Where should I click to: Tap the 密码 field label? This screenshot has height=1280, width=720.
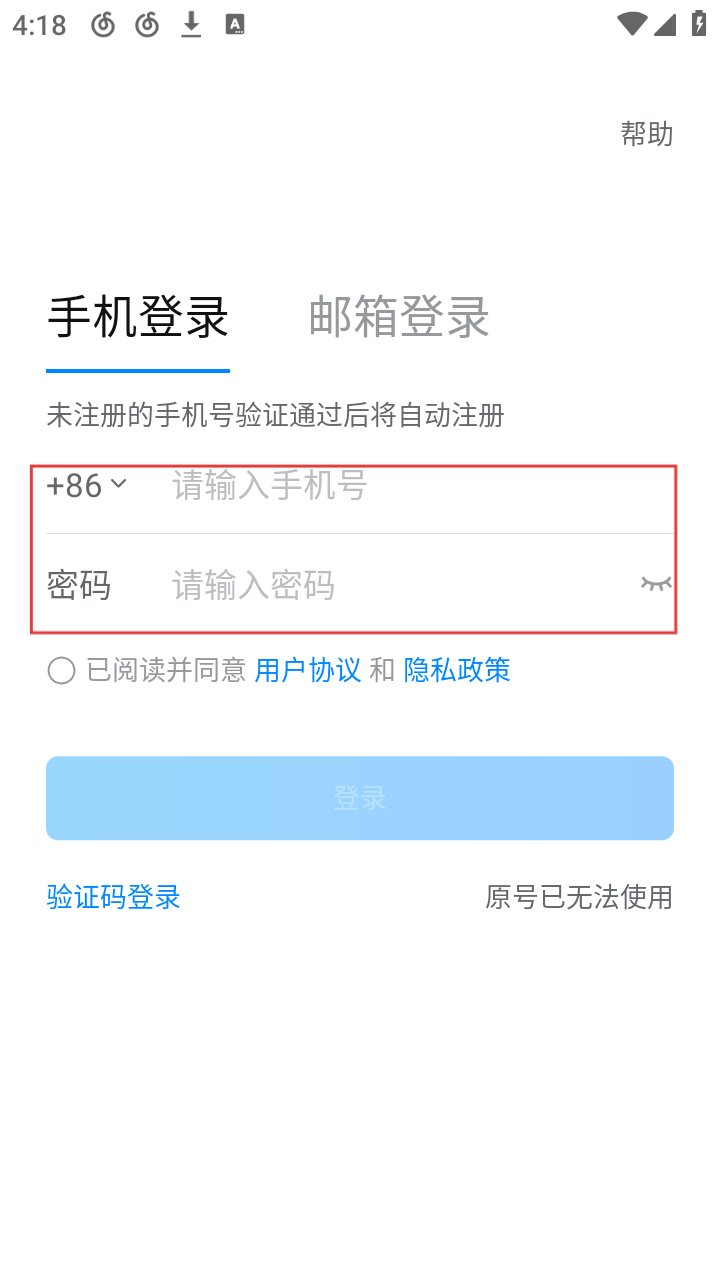(x=78, y=585)
